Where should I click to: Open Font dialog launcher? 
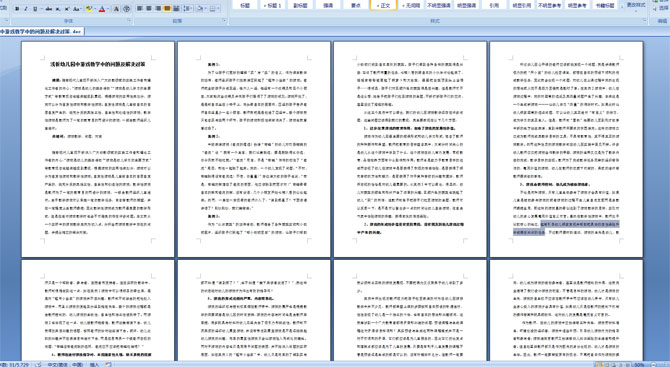pyautogui.click(x=129, y=21)
